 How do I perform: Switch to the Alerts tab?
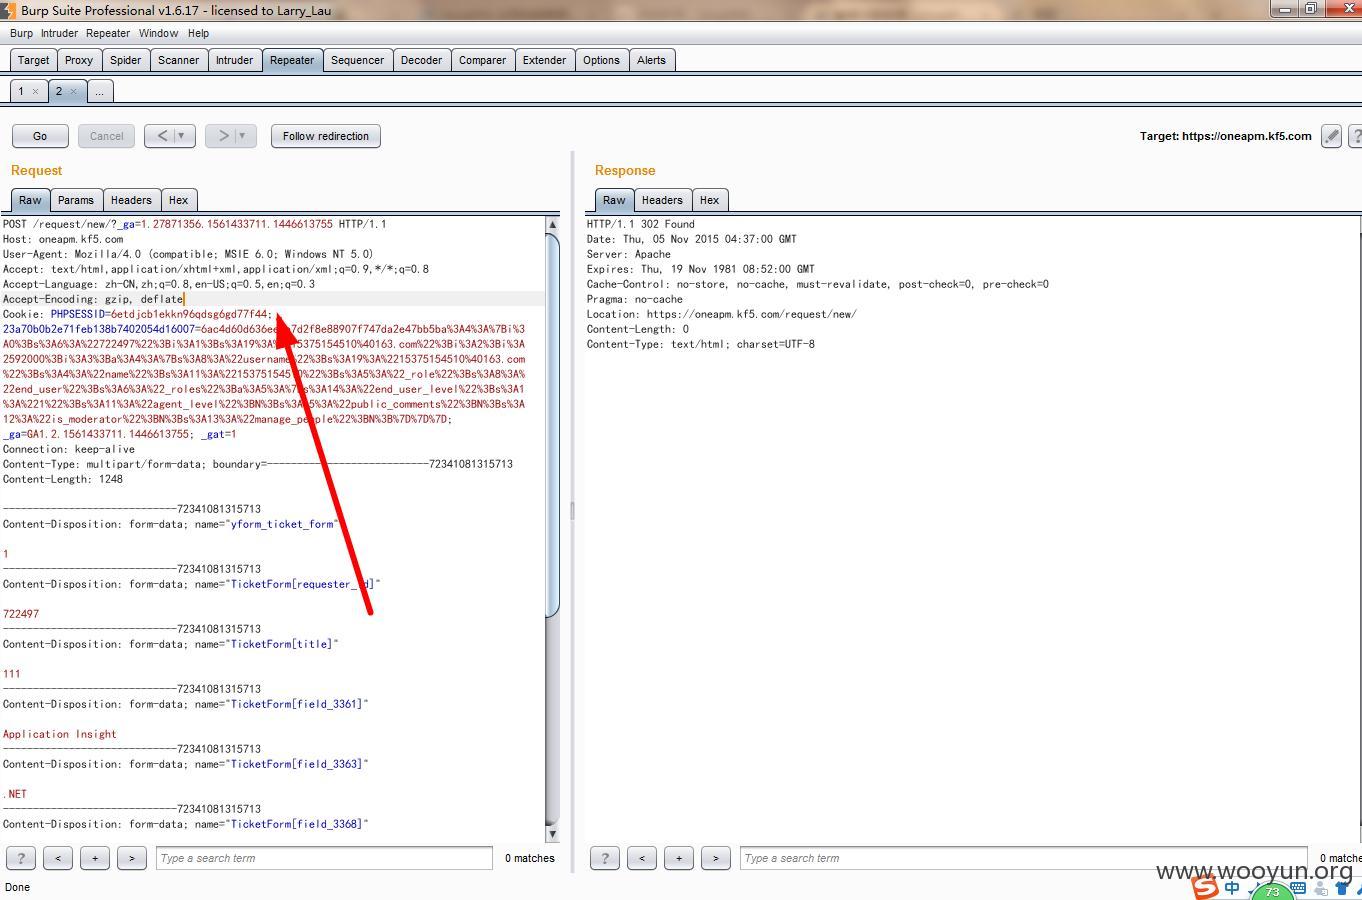[651, 60]
